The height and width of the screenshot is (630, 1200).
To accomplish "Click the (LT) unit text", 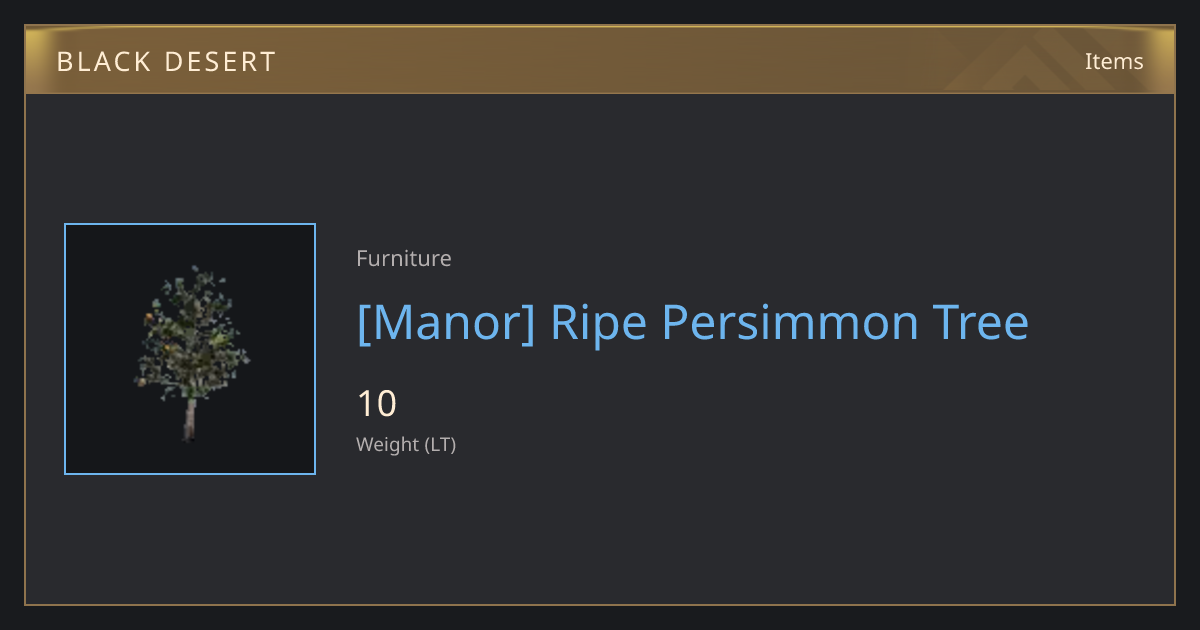I will click(441, 445).
